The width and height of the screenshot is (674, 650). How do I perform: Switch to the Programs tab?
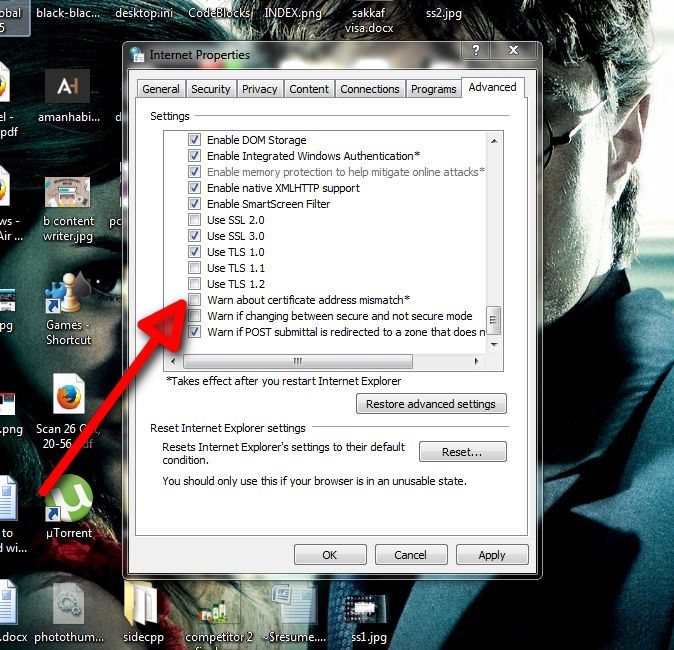(434, 89)
